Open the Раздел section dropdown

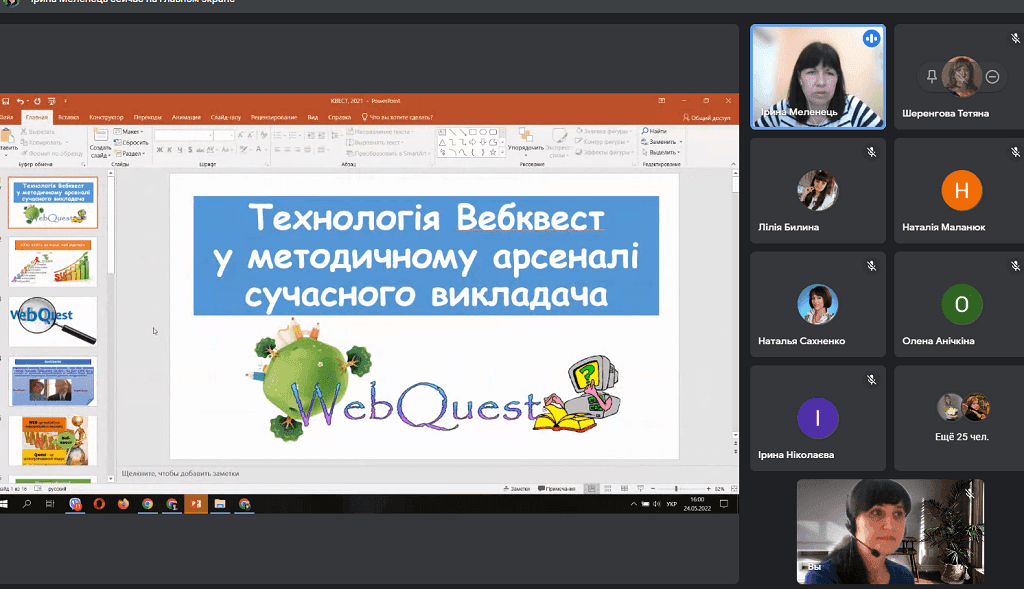(131, 153)
